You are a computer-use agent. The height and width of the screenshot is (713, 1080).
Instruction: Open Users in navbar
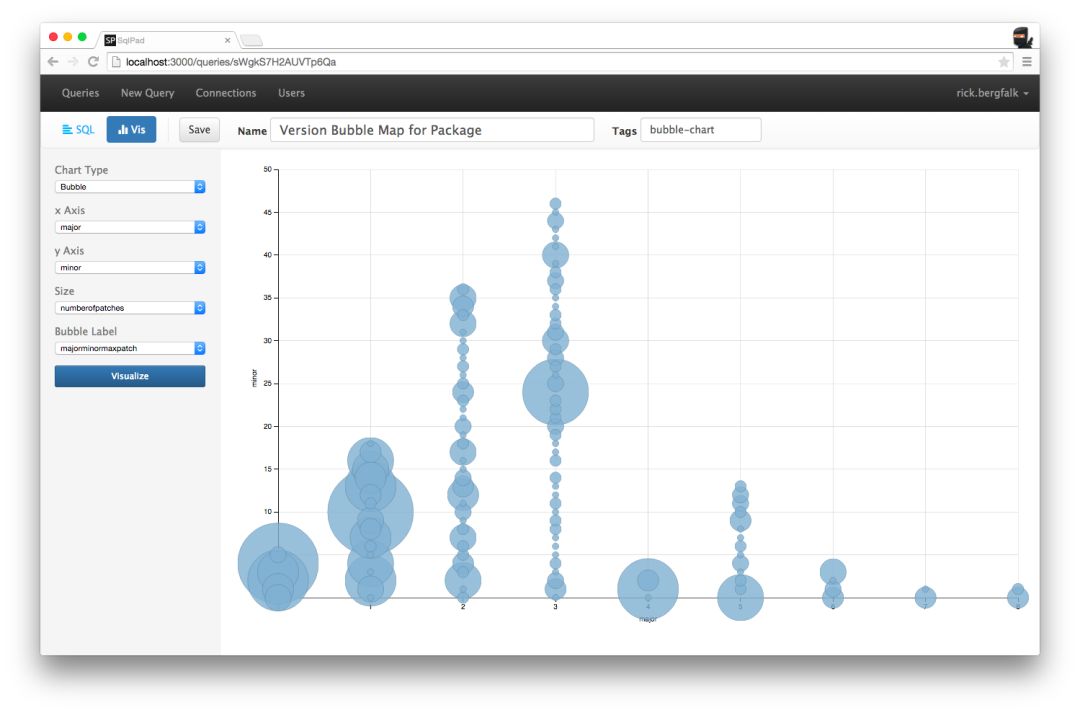(291, 93)
